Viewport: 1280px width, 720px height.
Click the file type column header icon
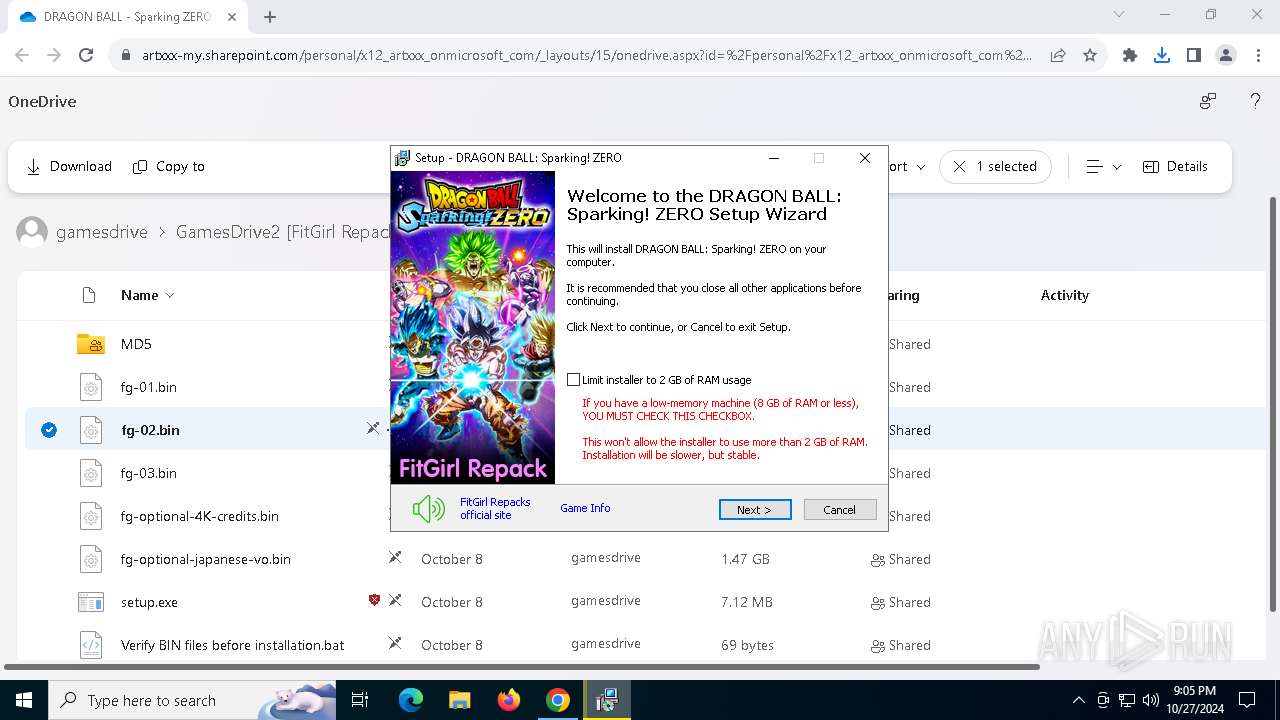(89, 295)
